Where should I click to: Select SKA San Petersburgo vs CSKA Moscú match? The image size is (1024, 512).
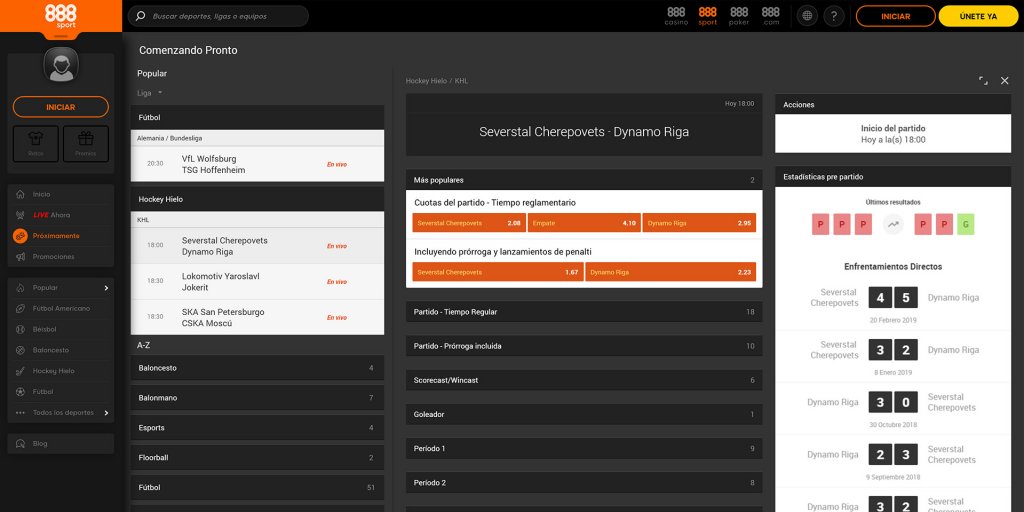tap(257, 317)
